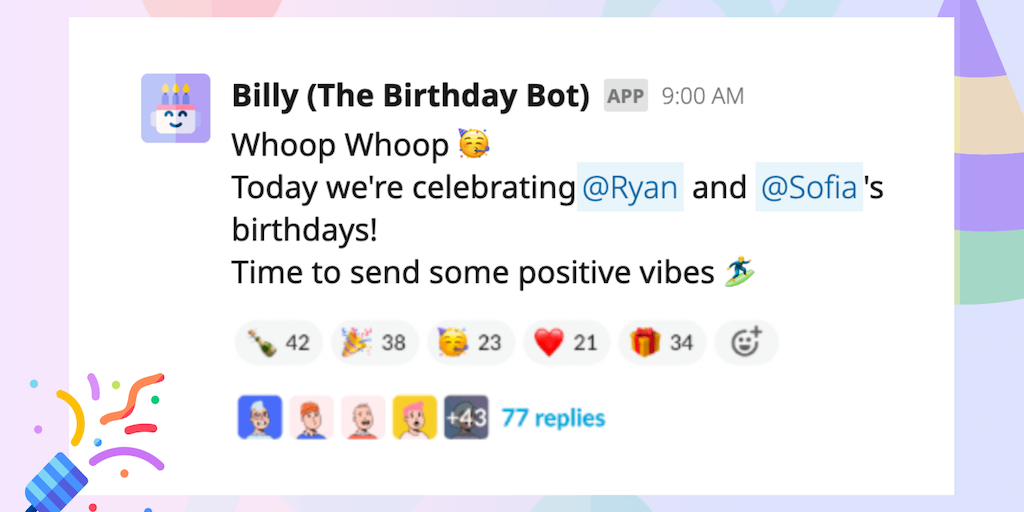Toggle the champagne bottle reaction with 42
Image resolution: width=1024 pixels, height=512 pixels.
tap(278, 343)
